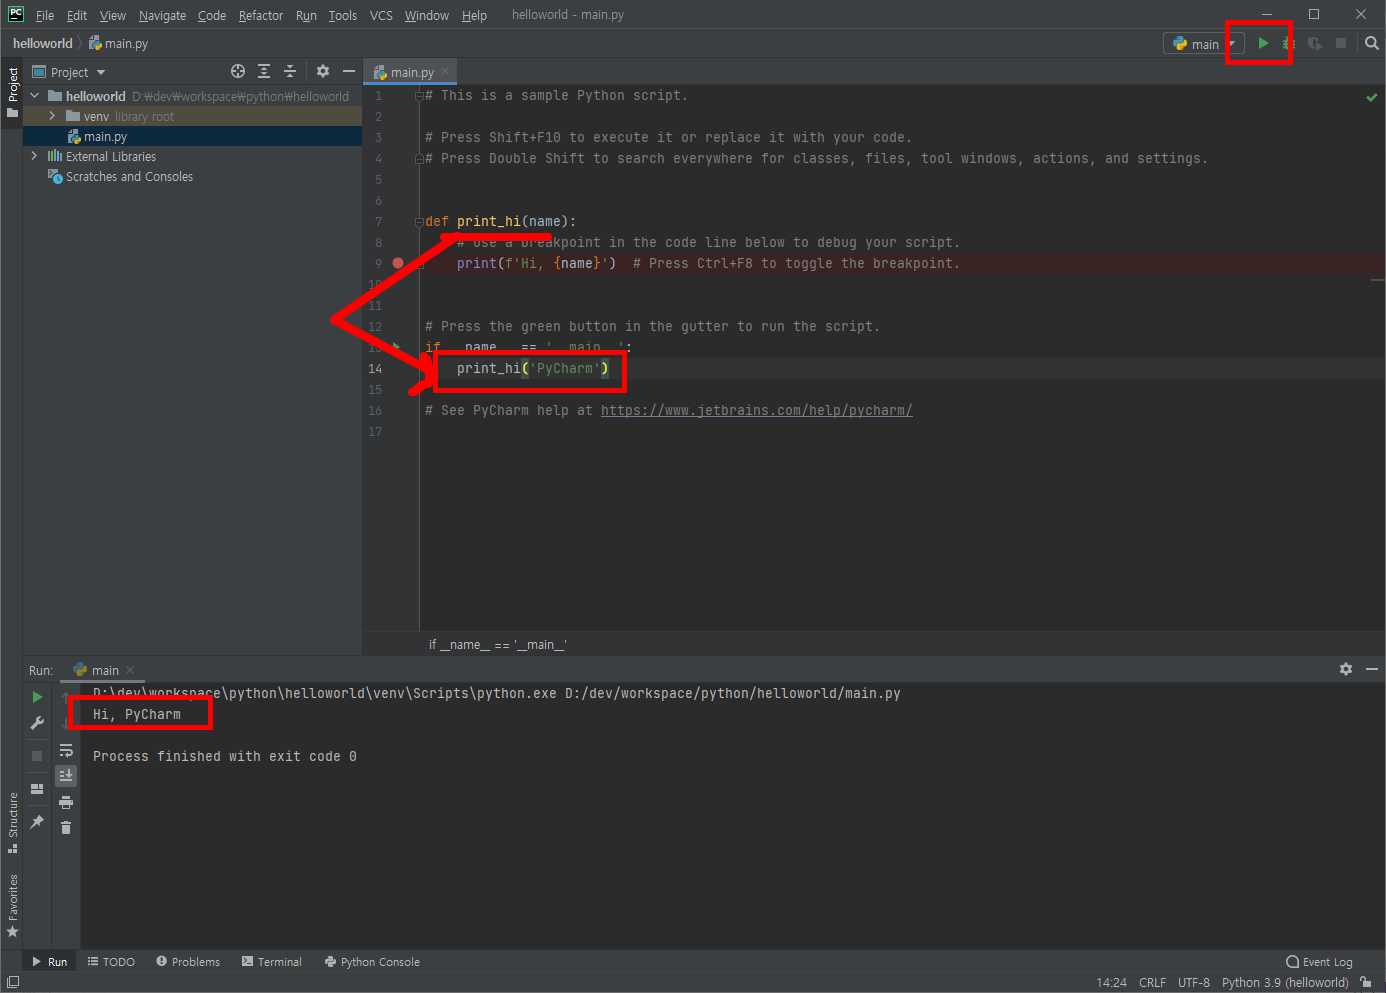Open Search Everywhere magnifier icon
This screenshot has width=1386, height=993.
(1372, 43)
